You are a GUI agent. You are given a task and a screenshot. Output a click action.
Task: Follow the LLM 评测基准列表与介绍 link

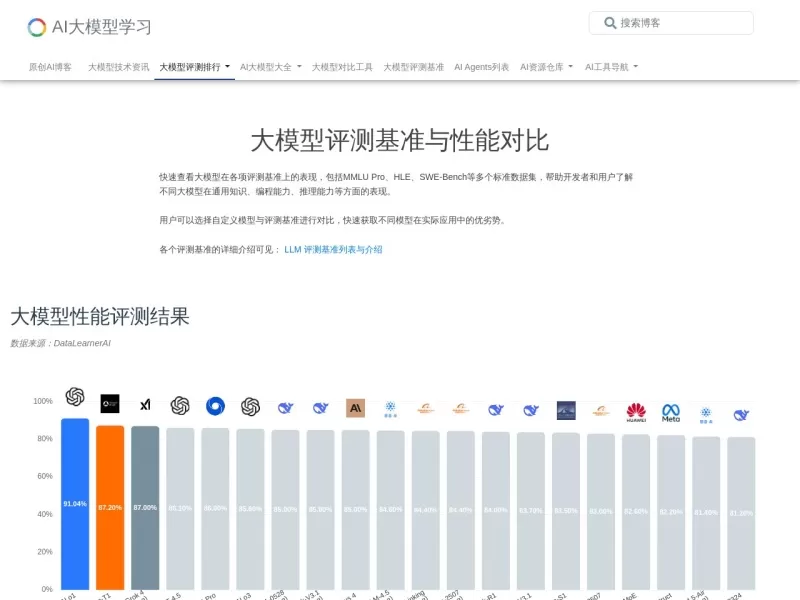pos(331,250)
